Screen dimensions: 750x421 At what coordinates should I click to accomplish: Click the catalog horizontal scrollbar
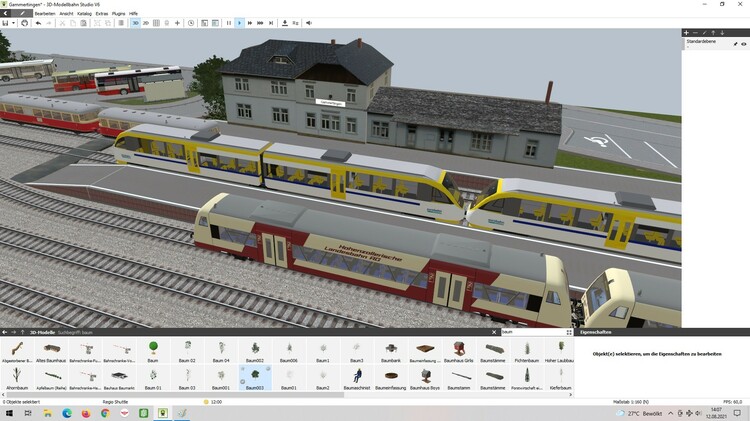coord(175,395)
